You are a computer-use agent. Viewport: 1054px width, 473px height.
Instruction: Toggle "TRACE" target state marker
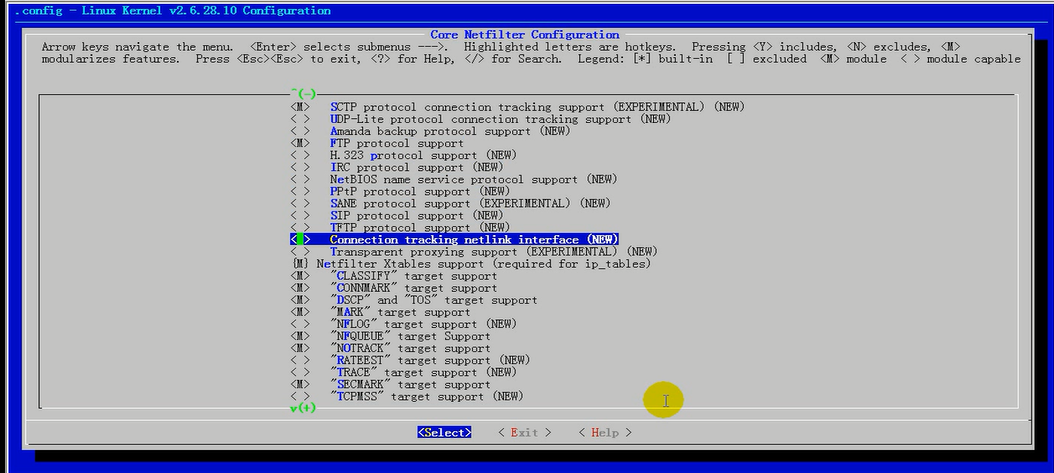point(300,373)
